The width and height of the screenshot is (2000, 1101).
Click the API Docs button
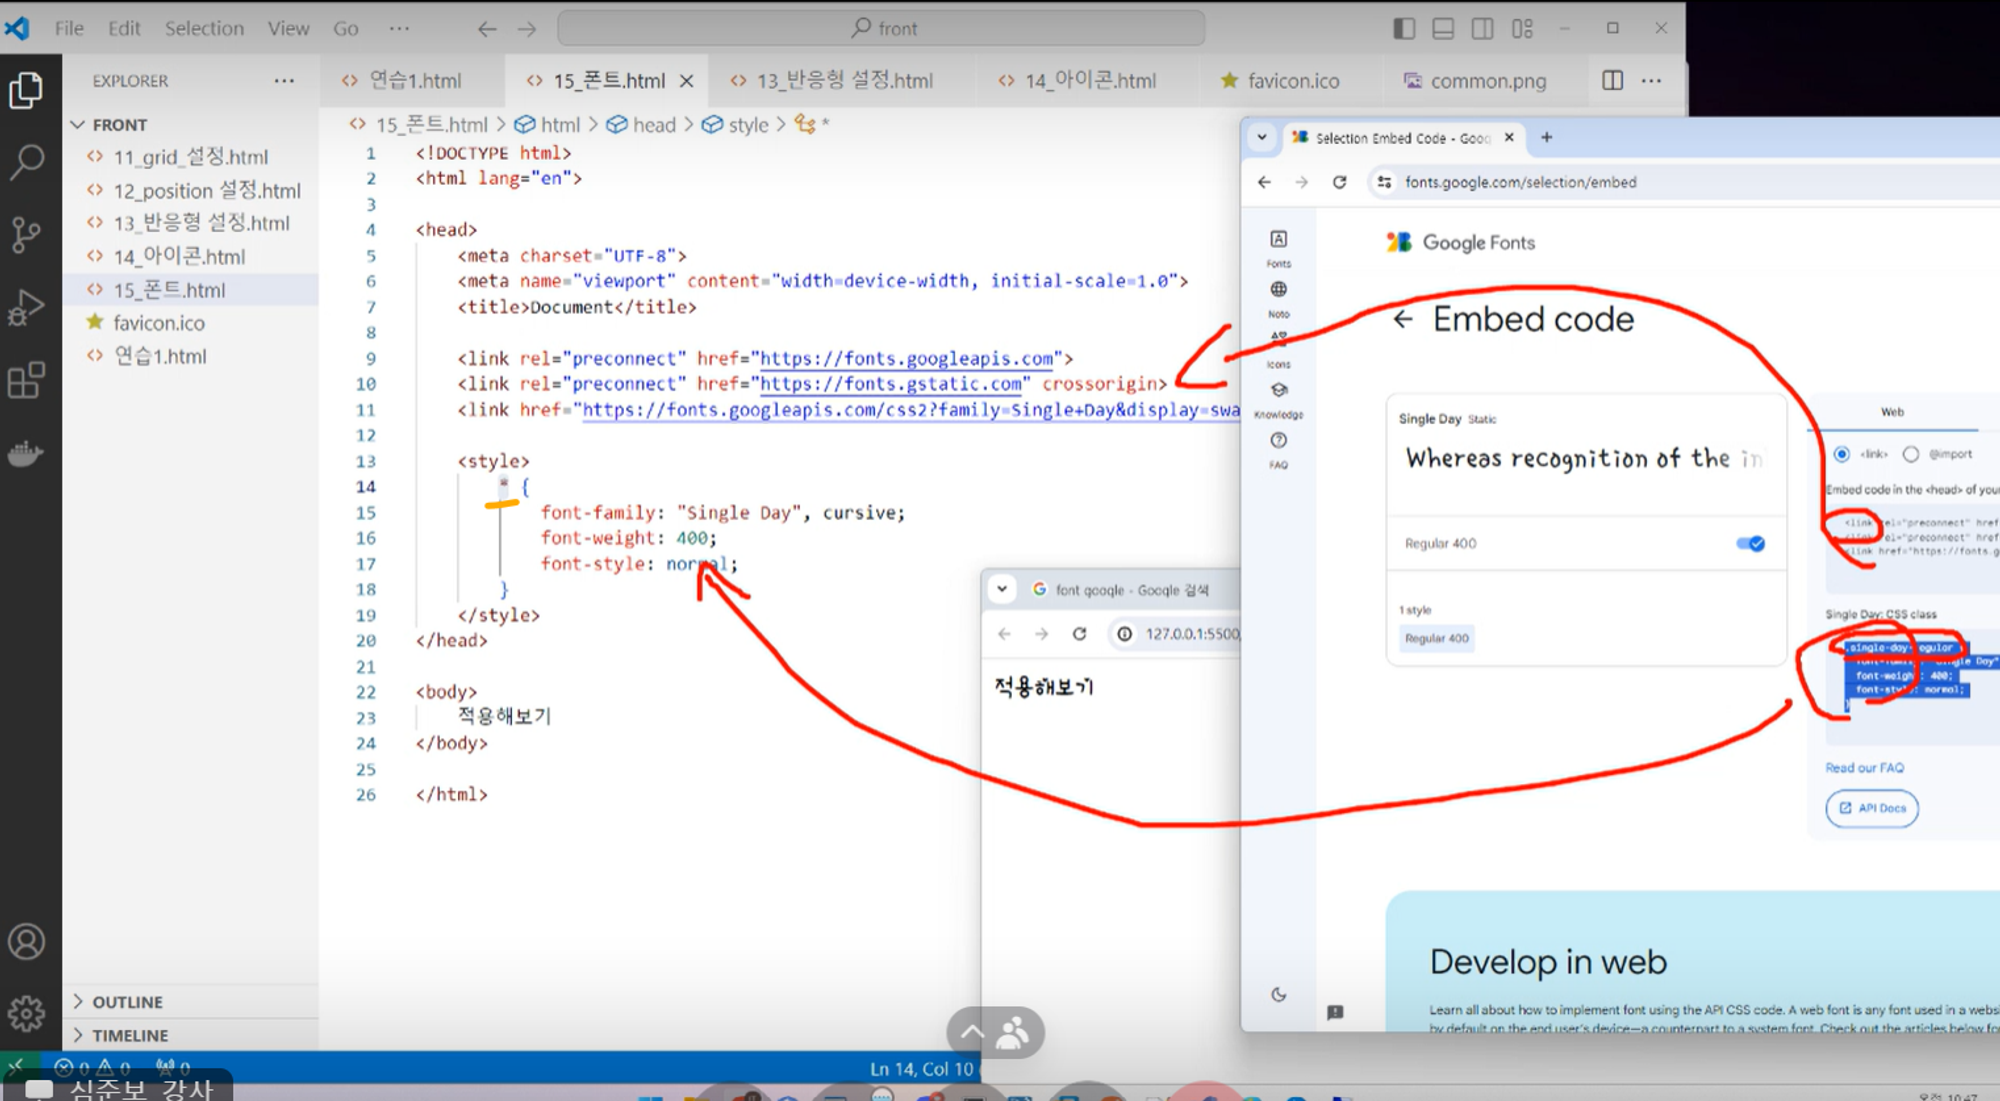(1871, 808)
